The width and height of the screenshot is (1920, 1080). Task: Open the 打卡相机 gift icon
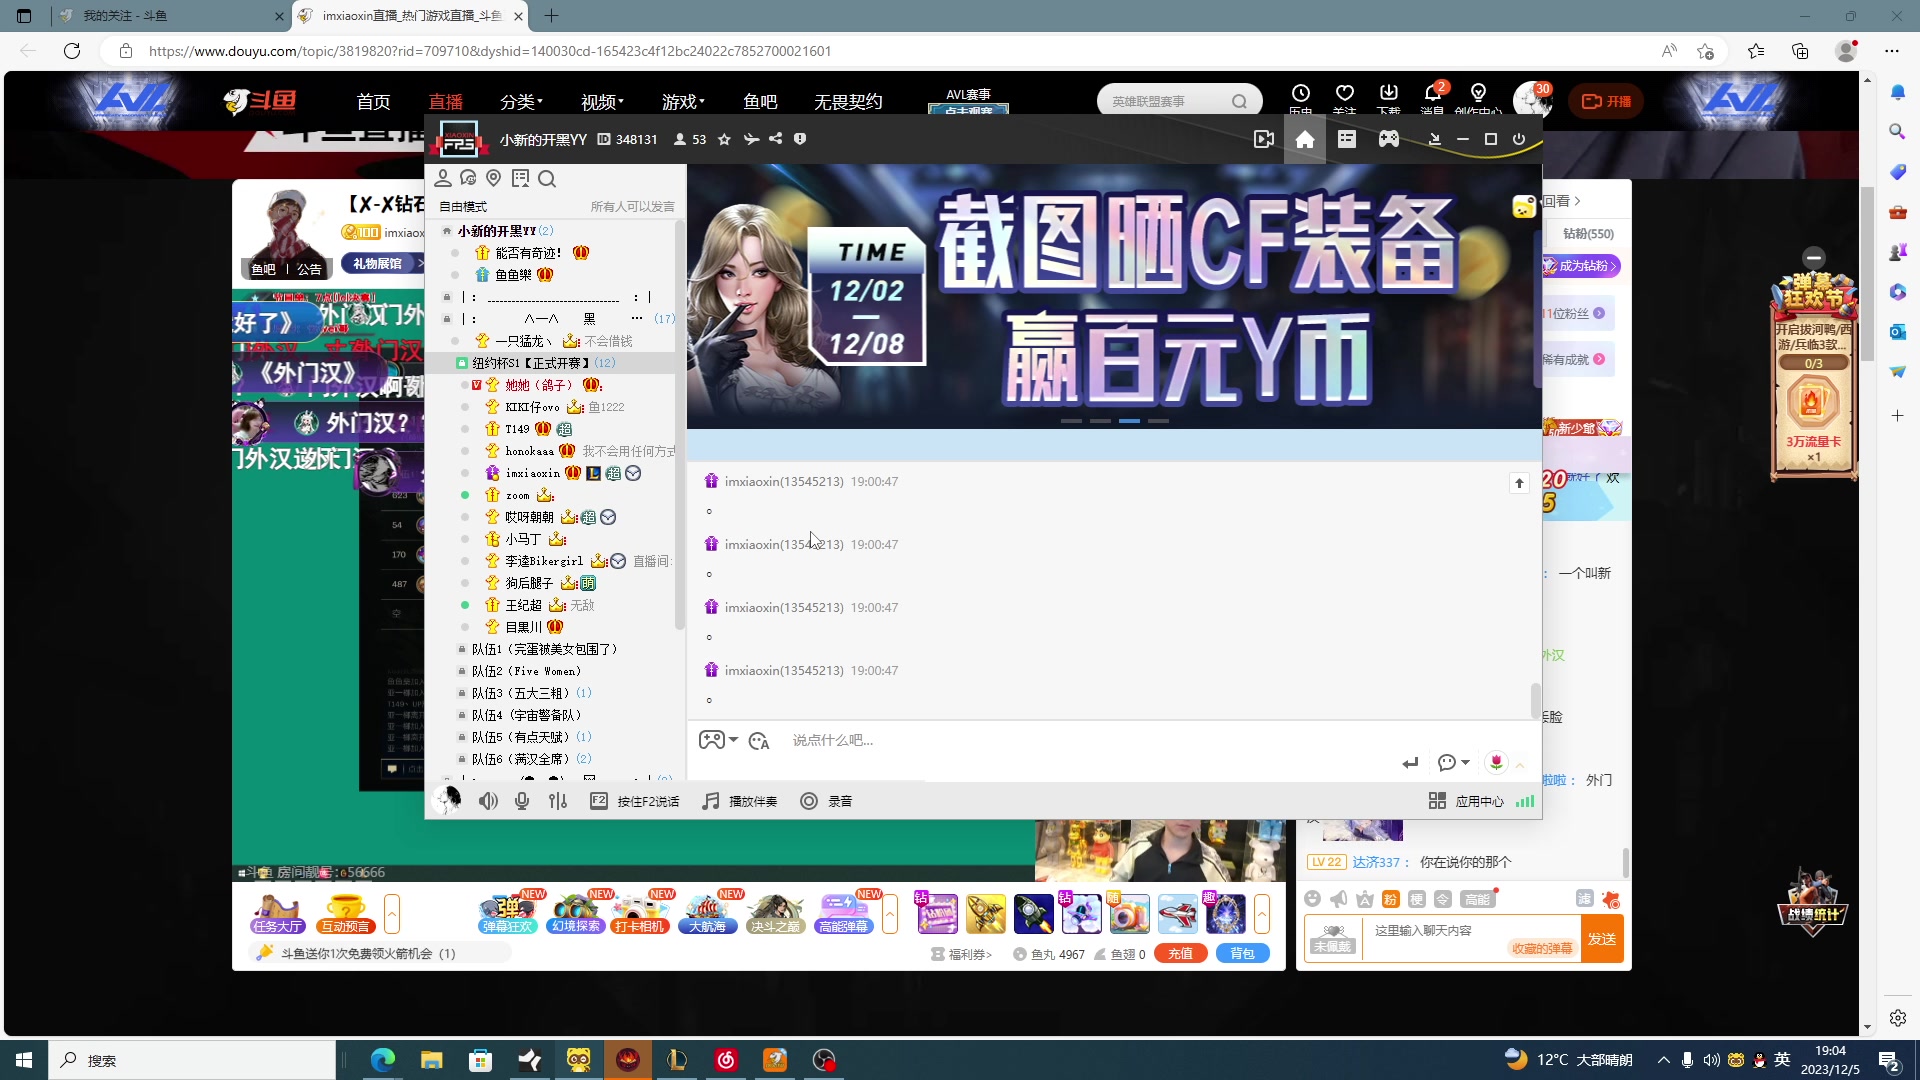639,913
